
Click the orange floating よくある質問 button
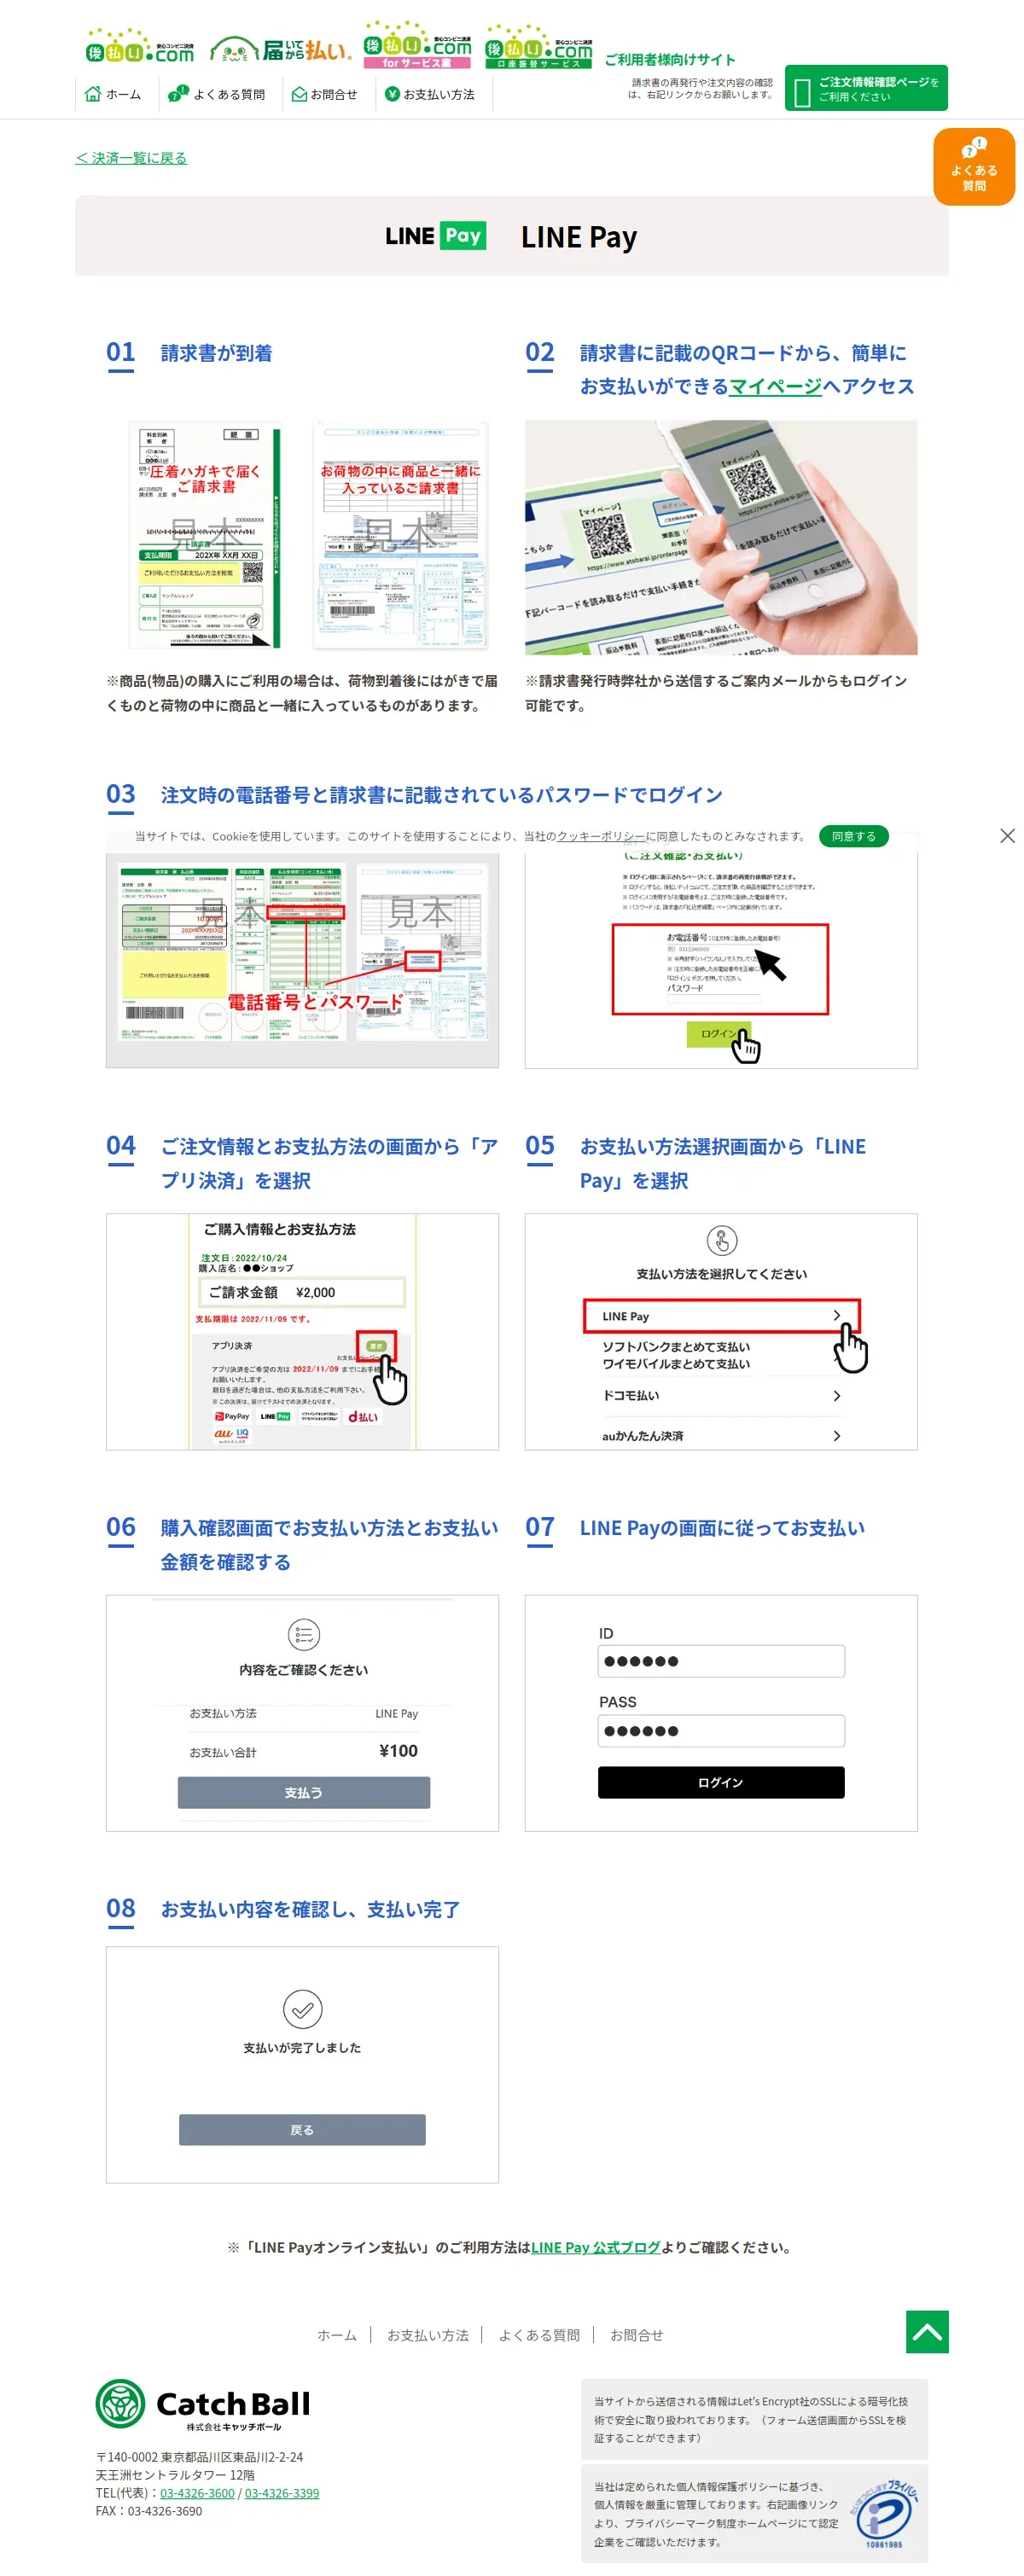[974, 167]
